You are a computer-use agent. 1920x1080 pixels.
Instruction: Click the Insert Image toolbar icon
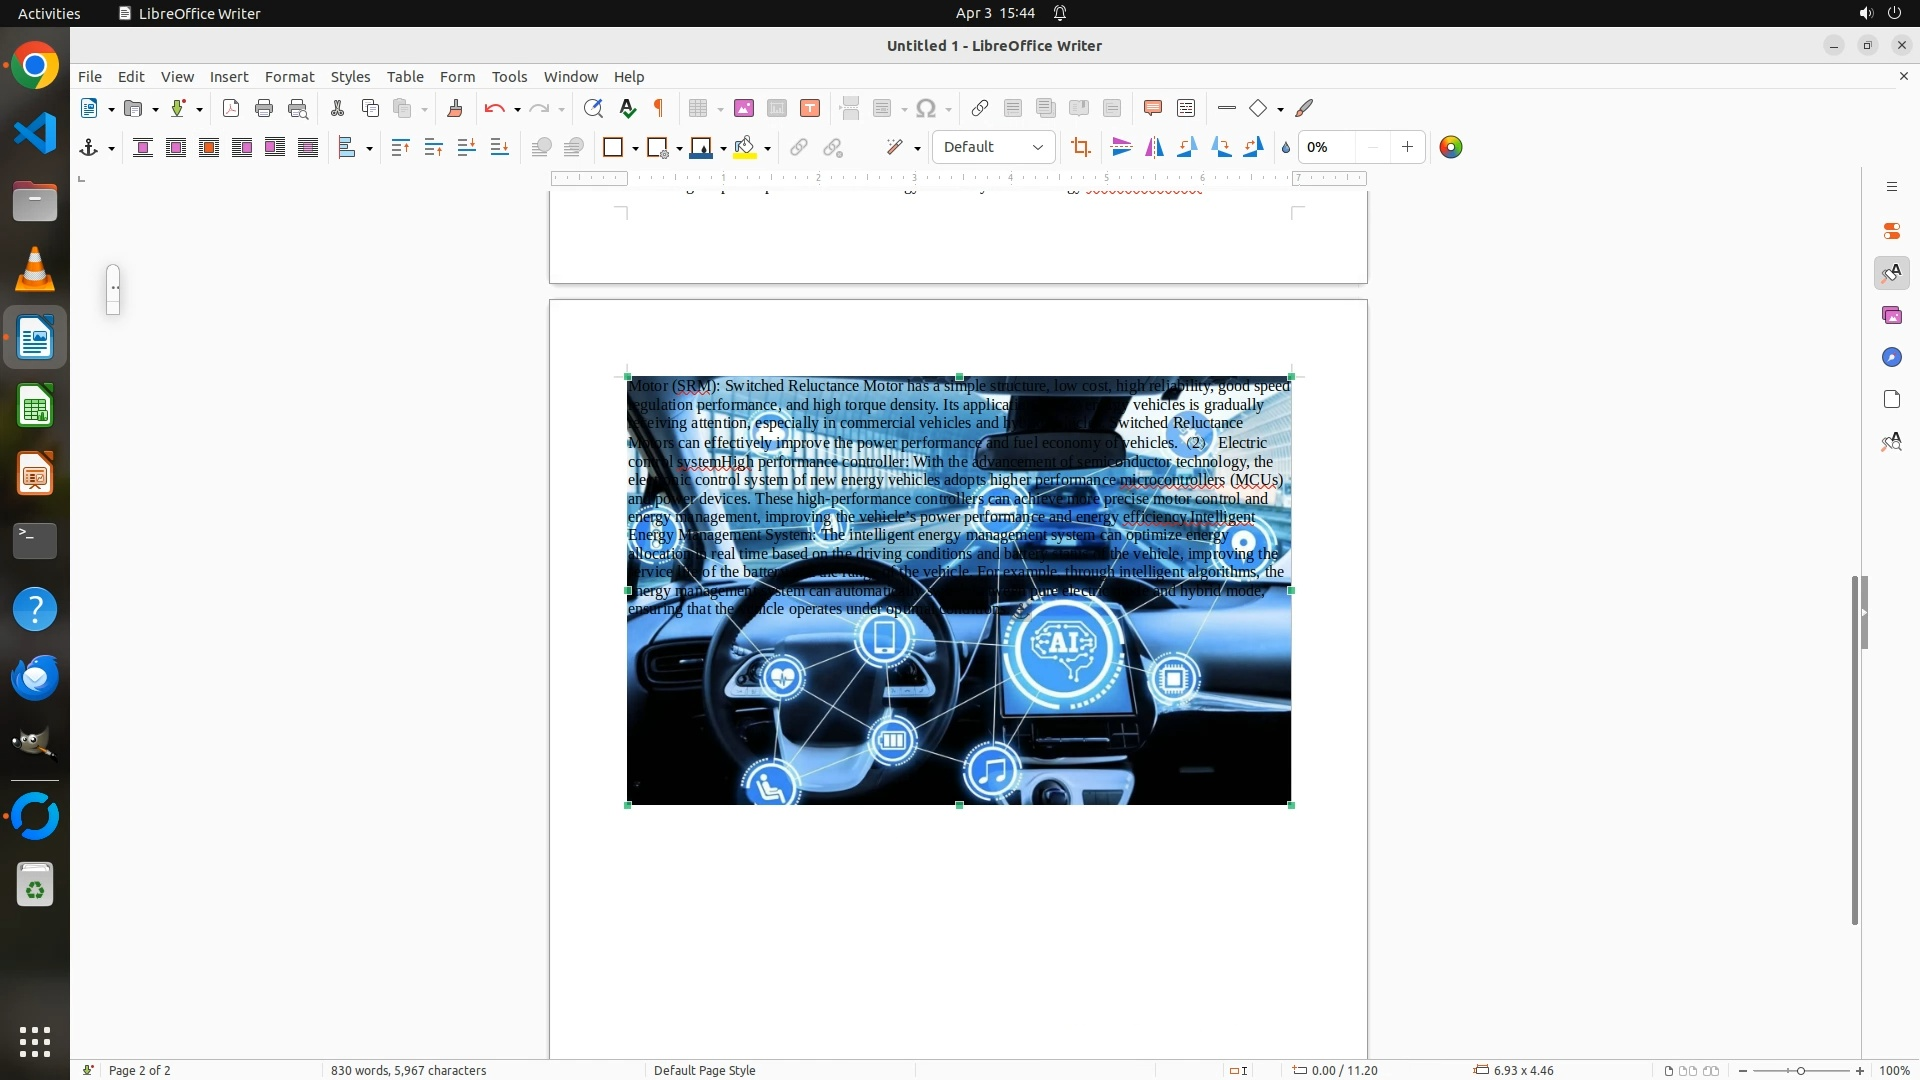click(x=744, y=109)
